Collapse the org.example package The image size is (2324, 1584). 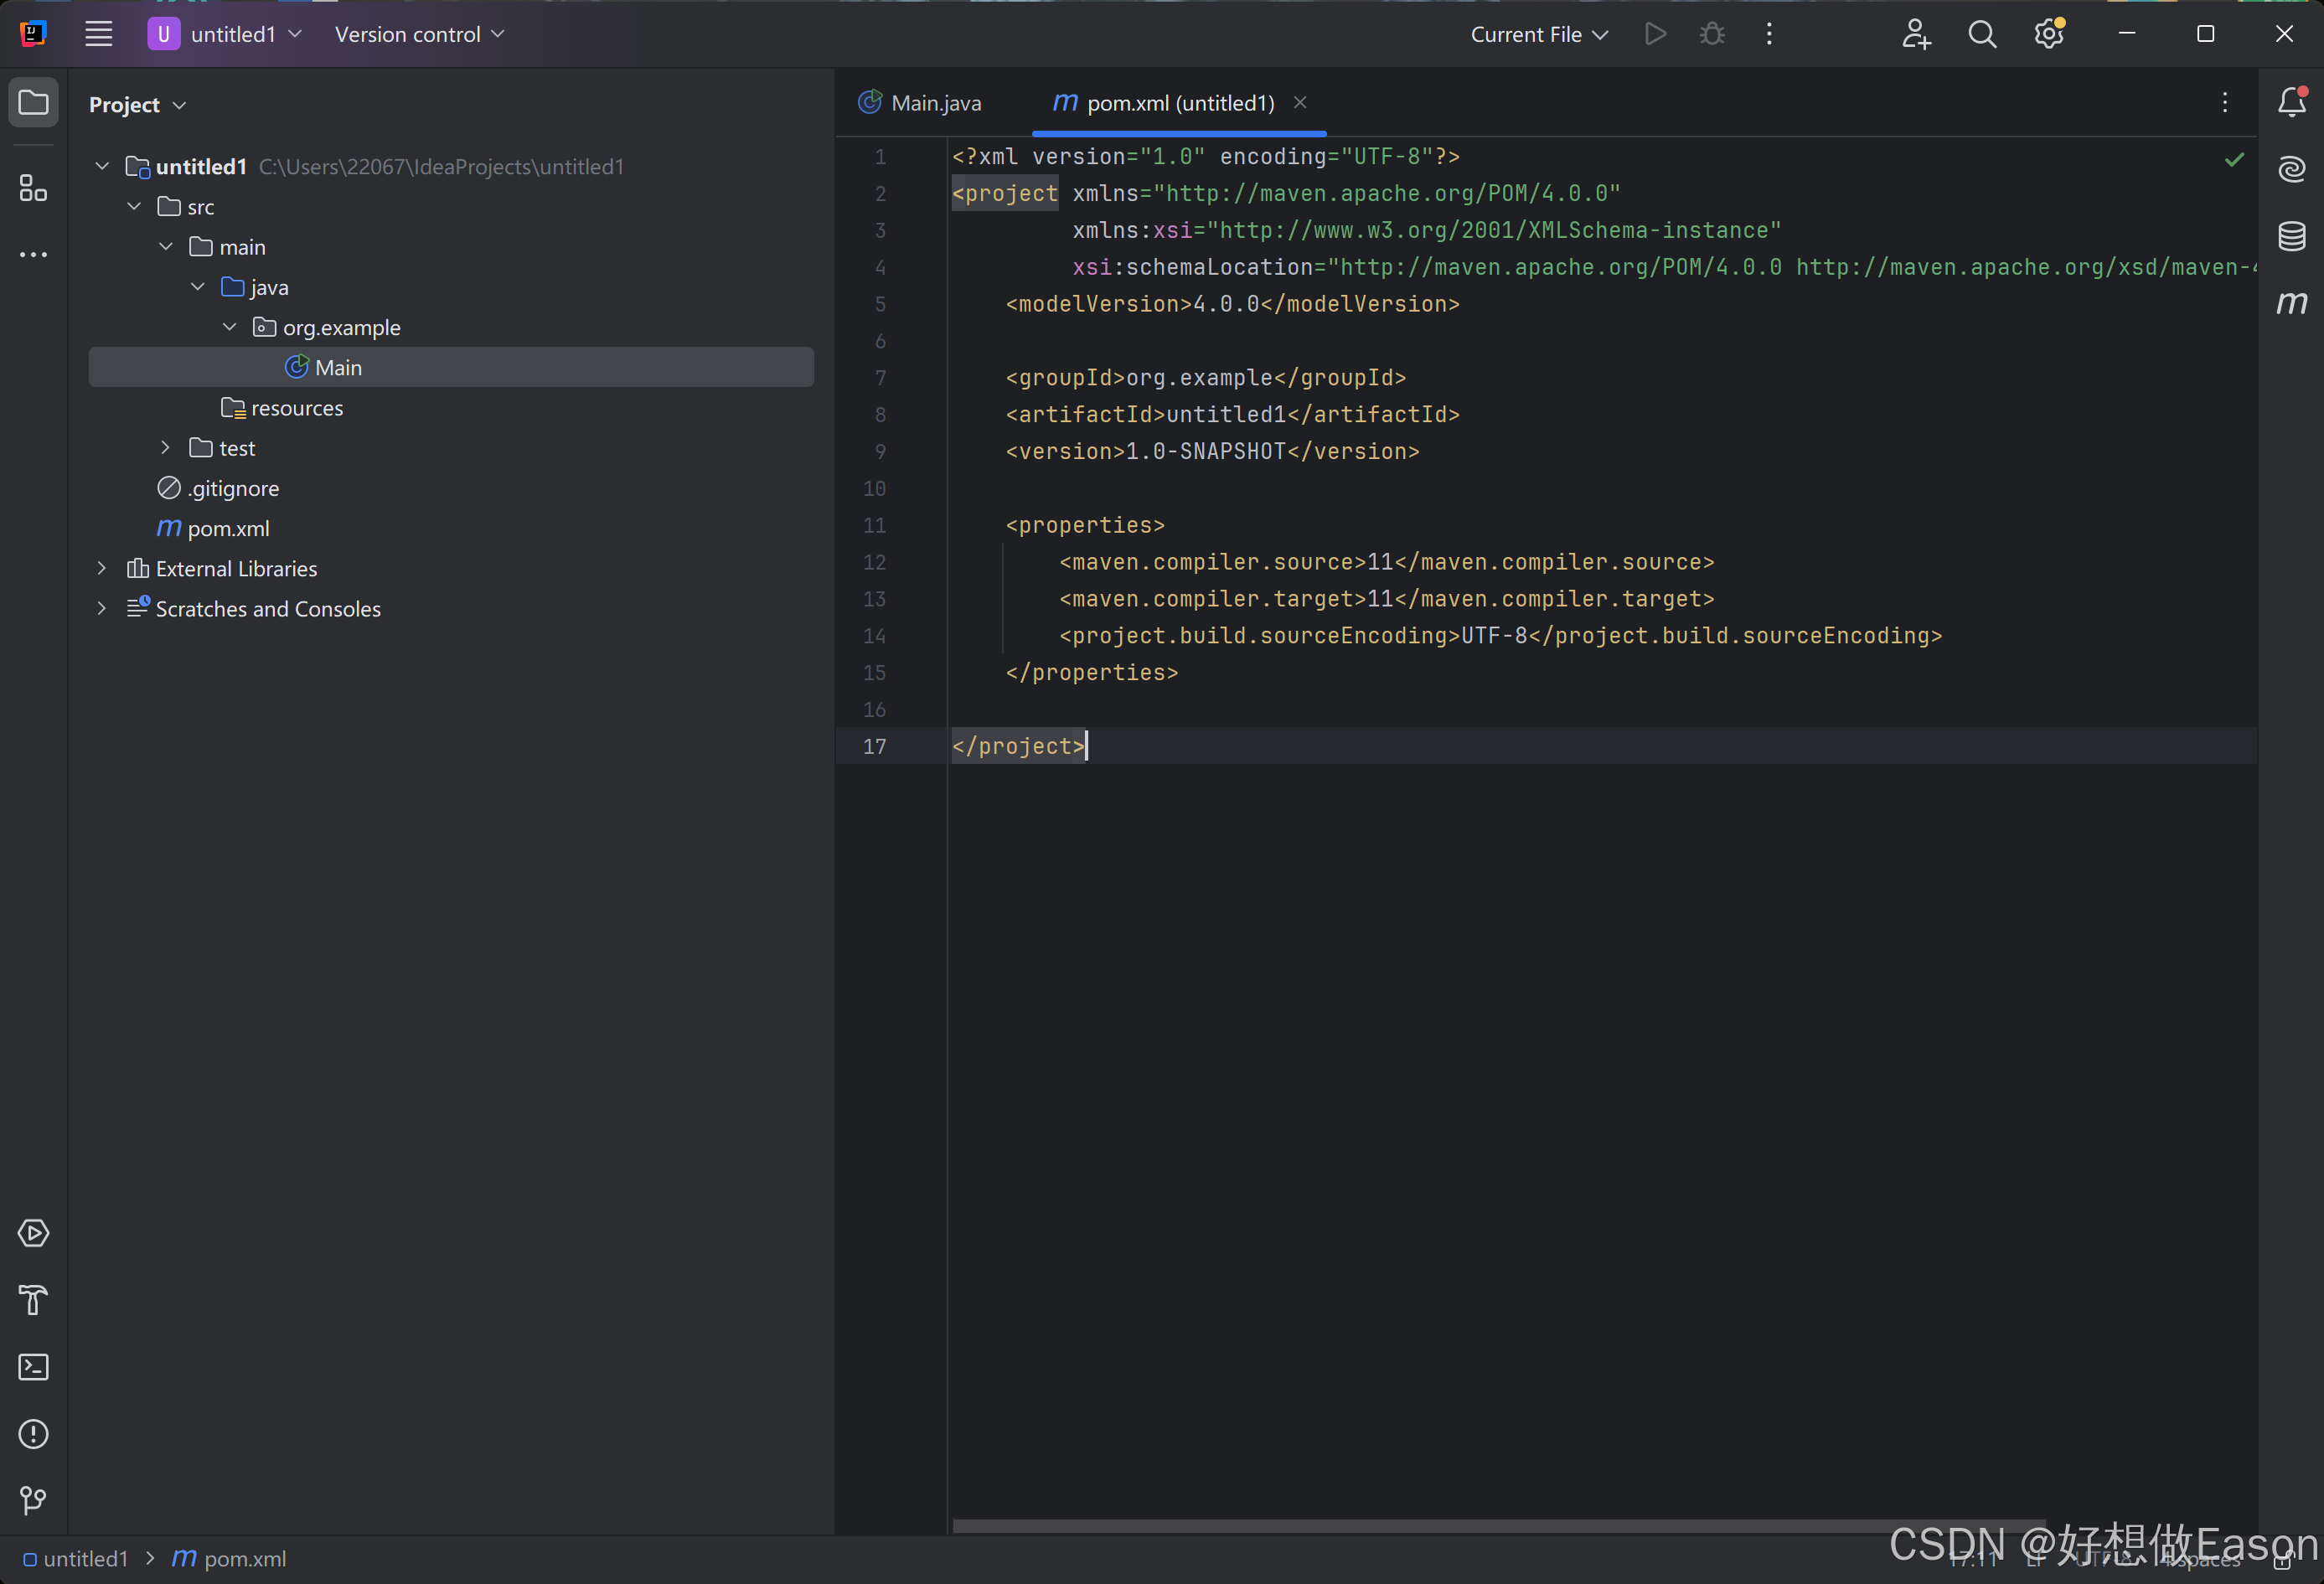pos(229,327)
